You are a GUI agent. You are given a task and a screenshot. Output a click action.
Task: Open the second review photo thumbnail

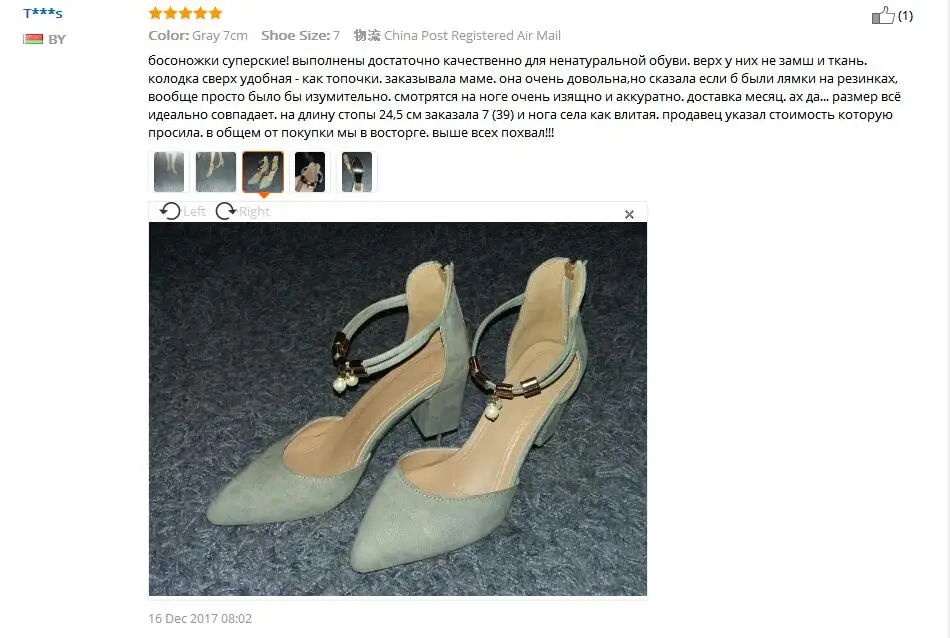[x=216, y=172]
